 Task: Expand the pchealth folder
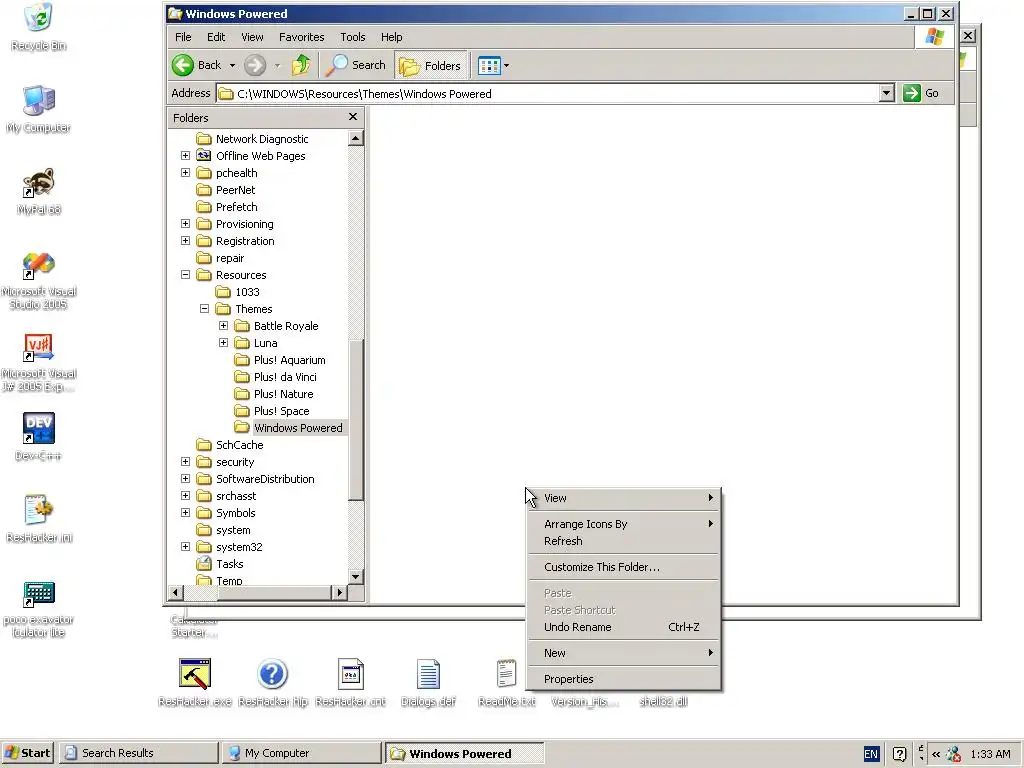pyautogui.click(x=185, y=172)
